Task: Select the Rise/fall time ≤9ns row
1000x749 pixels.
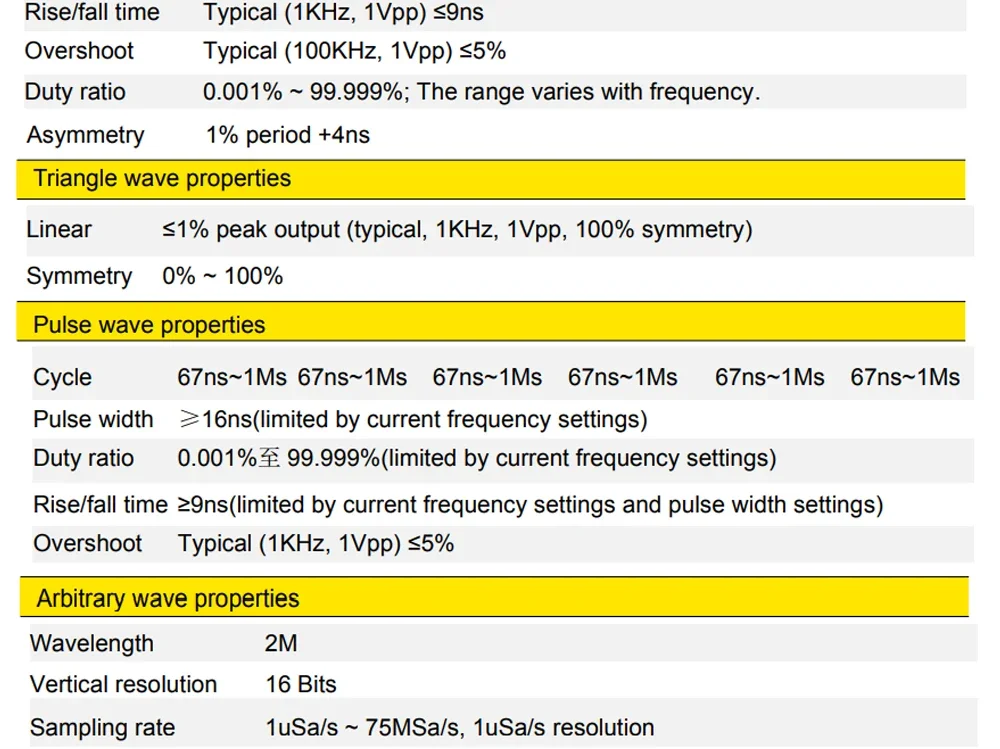Action: click(x=495, y=13)
